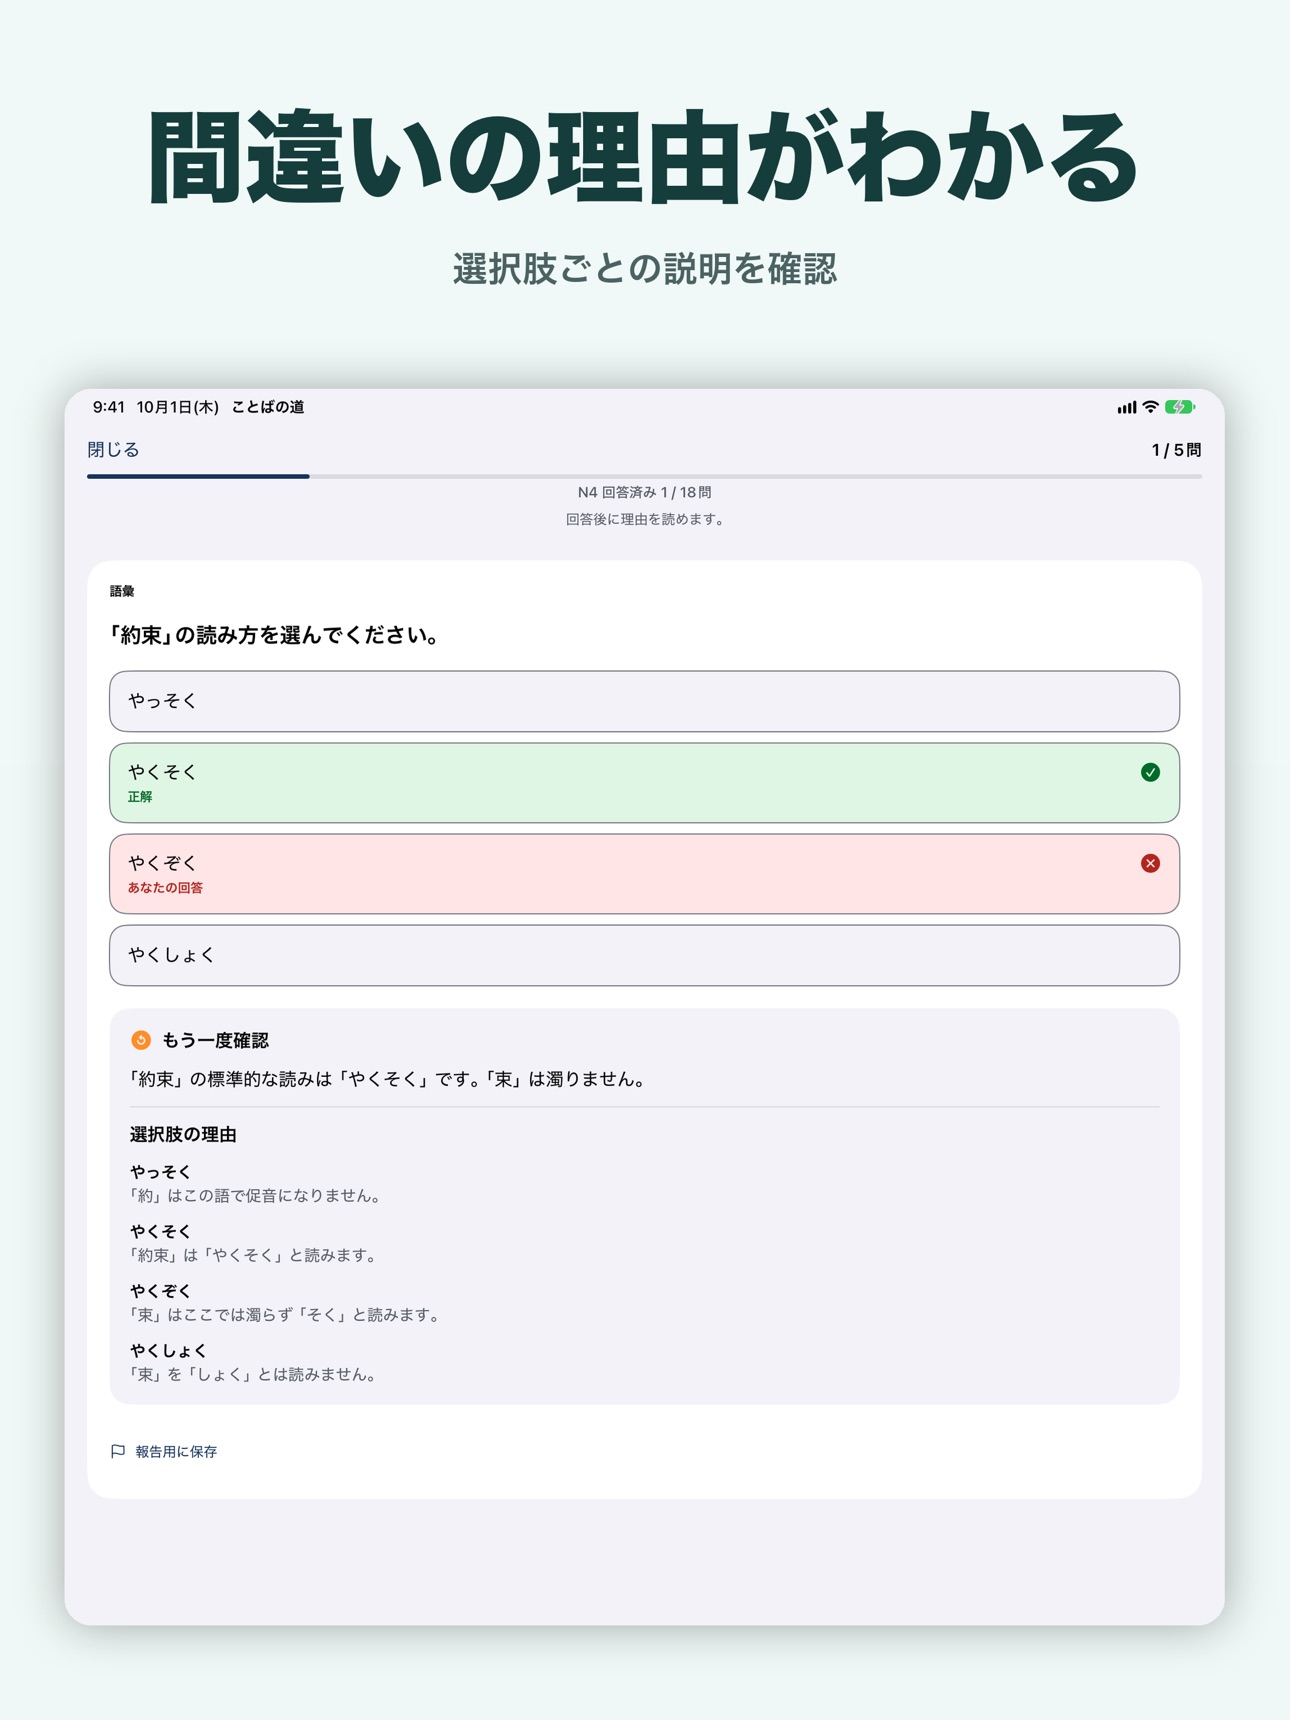
Task: Click the 9:41 time in status bar
Action: (109, 407)
